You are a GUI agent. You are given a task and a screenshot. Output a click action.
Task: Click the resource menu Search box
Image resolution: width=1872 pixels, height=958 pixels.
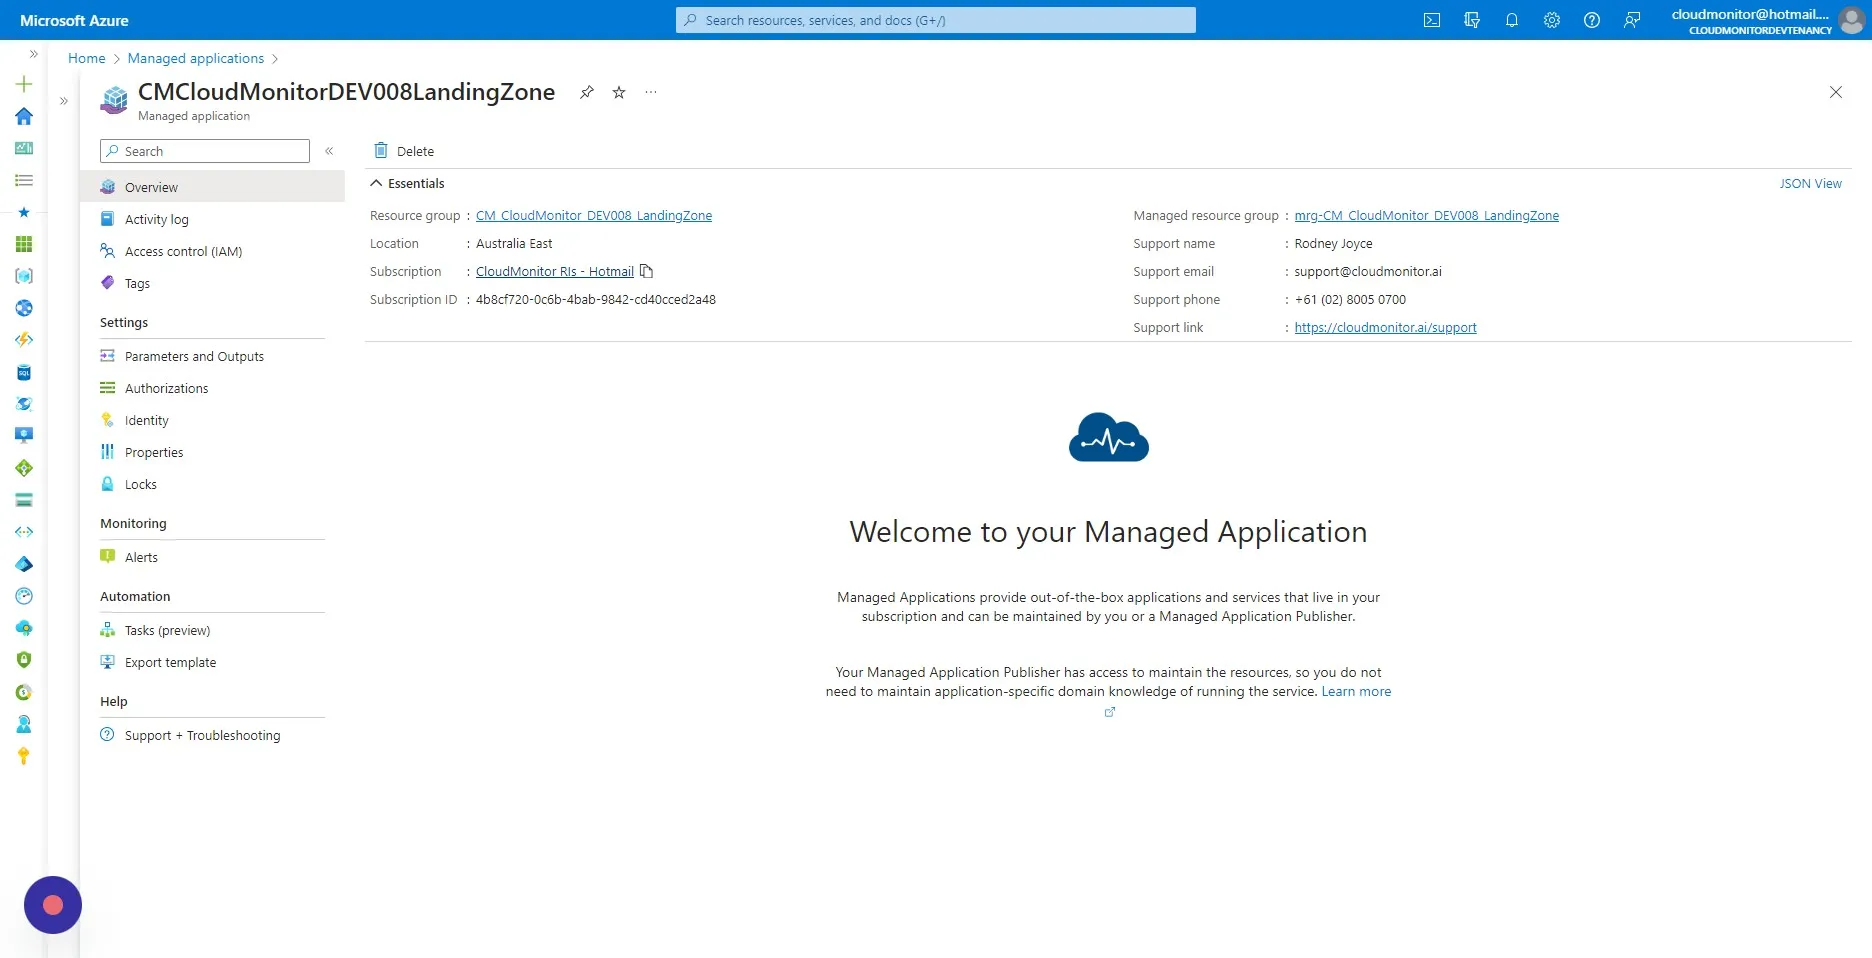(205, 151)
